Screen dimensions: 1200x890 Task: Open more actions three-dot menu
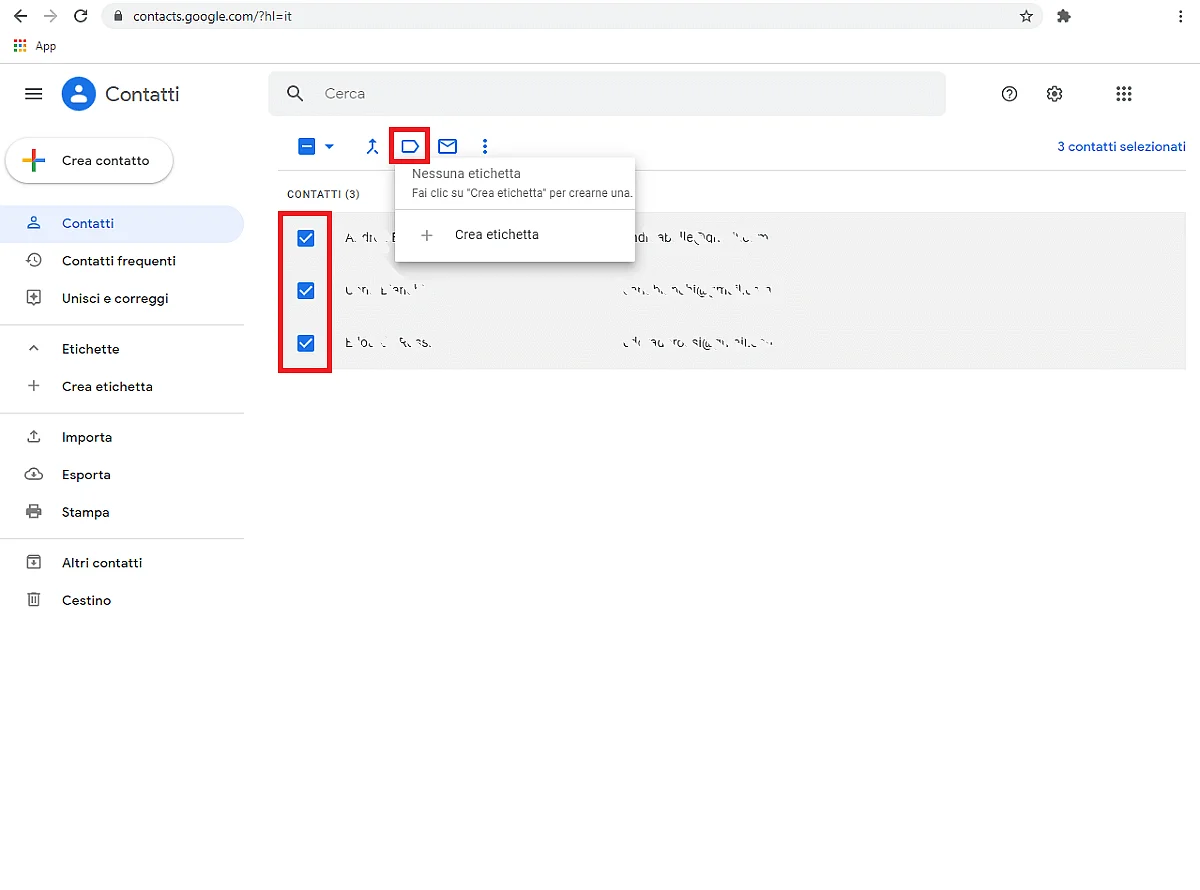click(485, 147)
